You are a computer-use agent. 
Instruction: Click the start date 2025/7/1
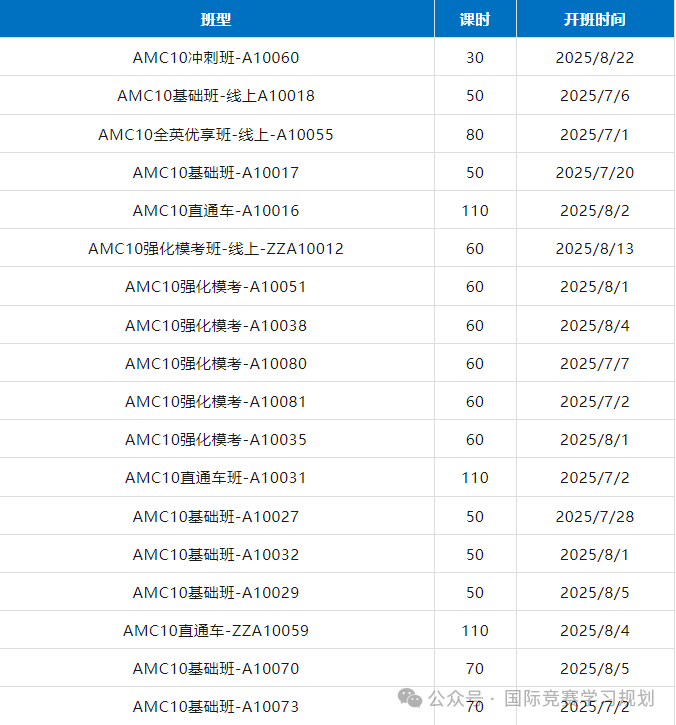coord(595,135)
